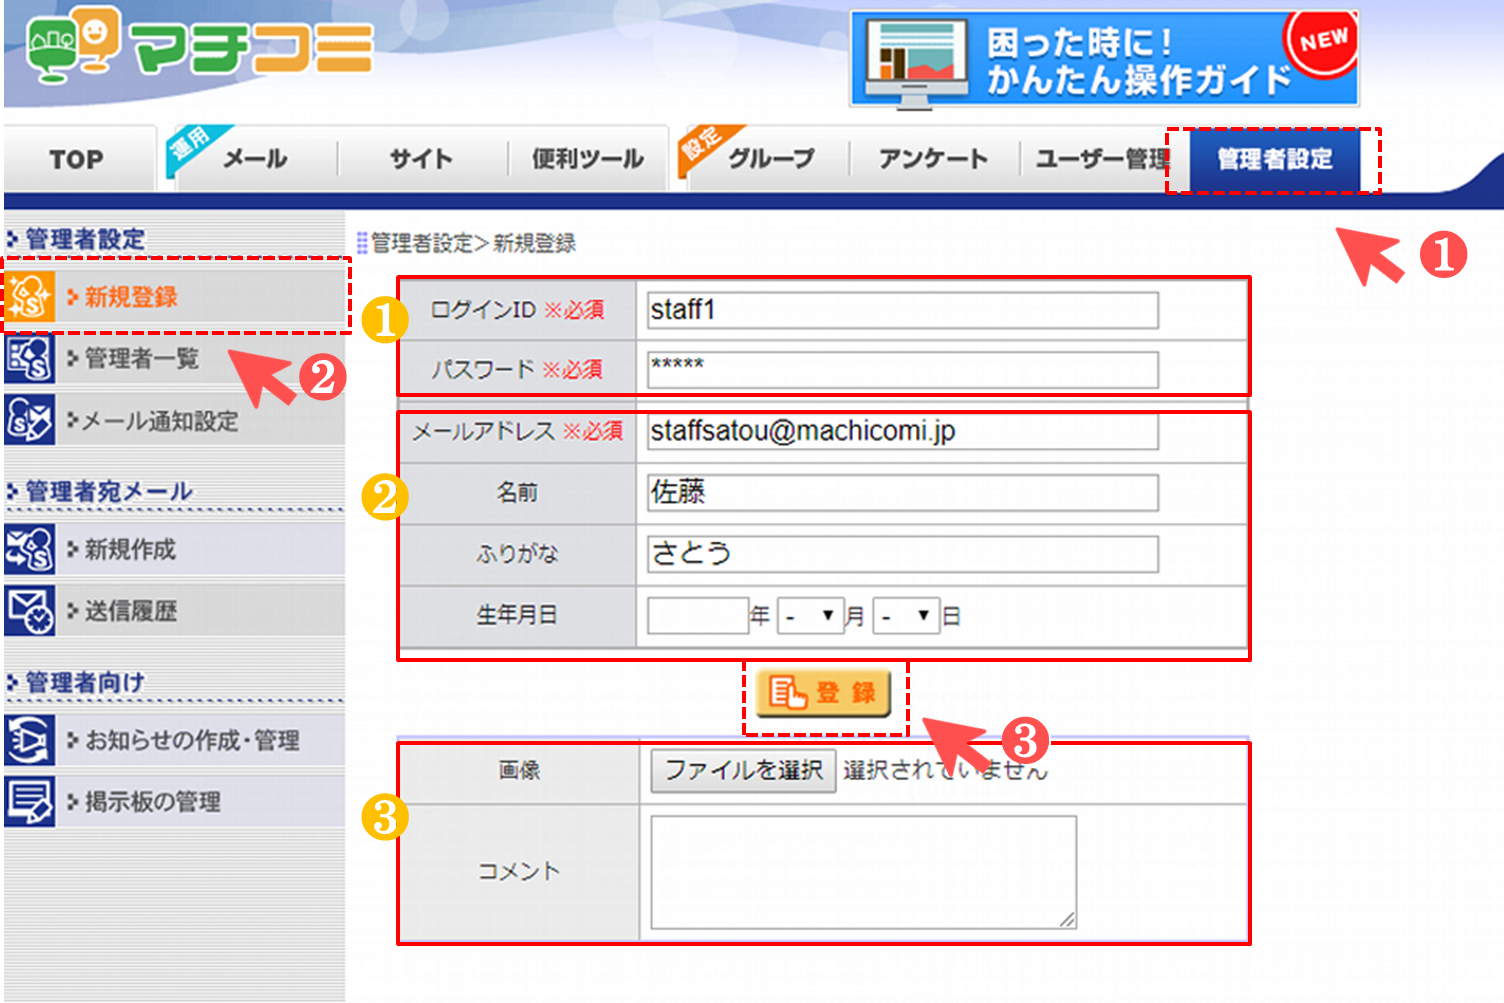Click the 送信履歴 envelope icon
Viewport: 1504px width, 1003px height.
pyautogui.click(x=29, y=611)
